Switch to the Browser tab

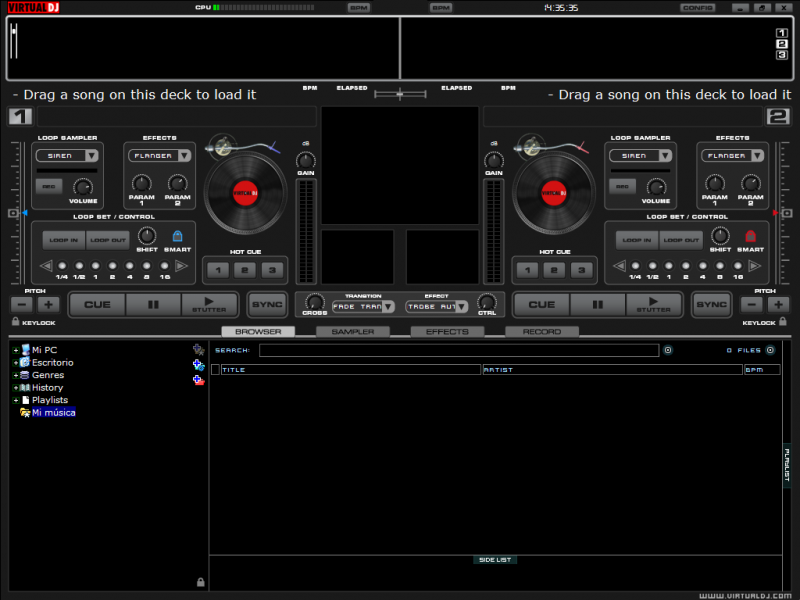coord(258,332)
